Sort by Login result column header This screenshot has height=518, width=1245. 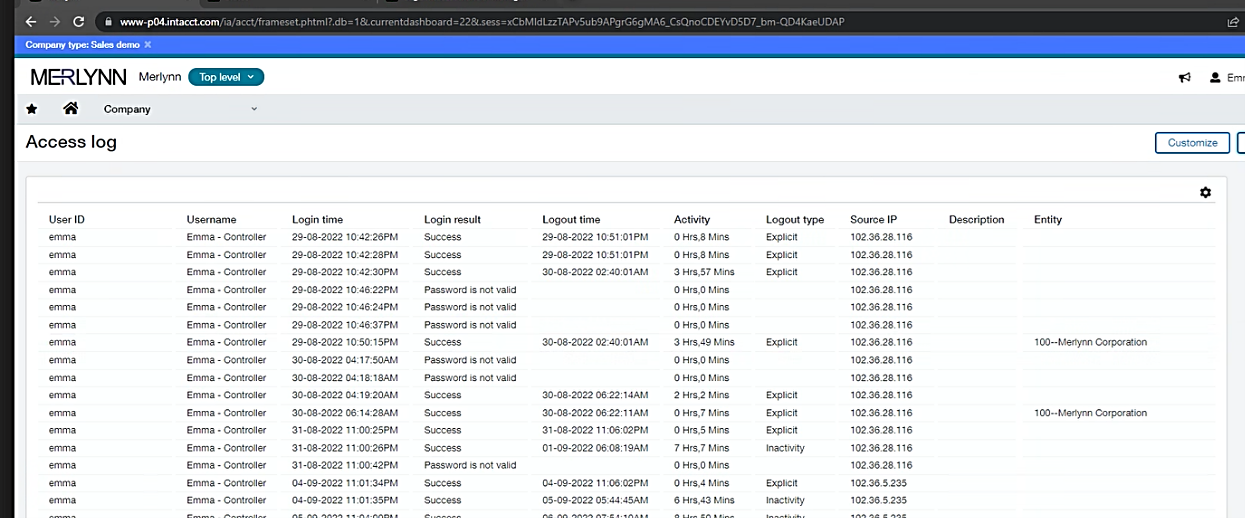pyautogui.click(x=452, y=219)
